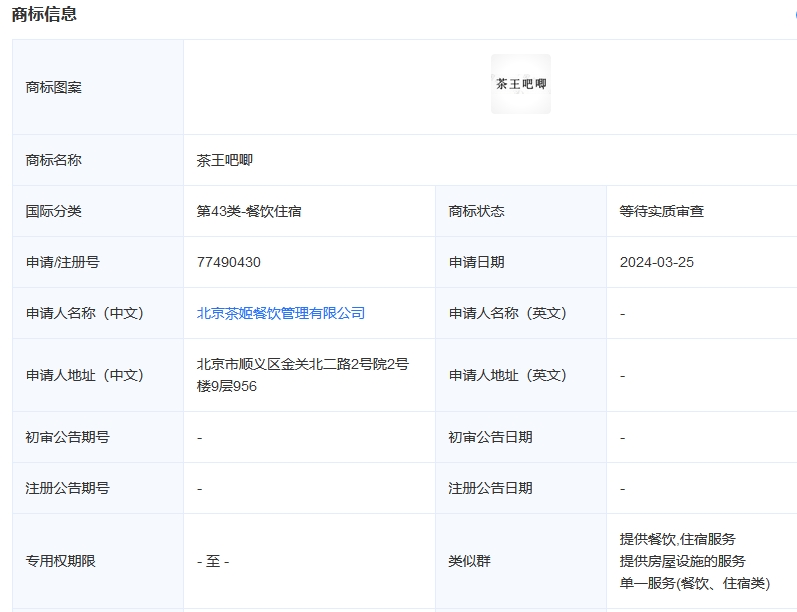Click the 第43类-餐饮住宿 classification value
This screenshot has width=797, height=612.
(x=249, y=211)
